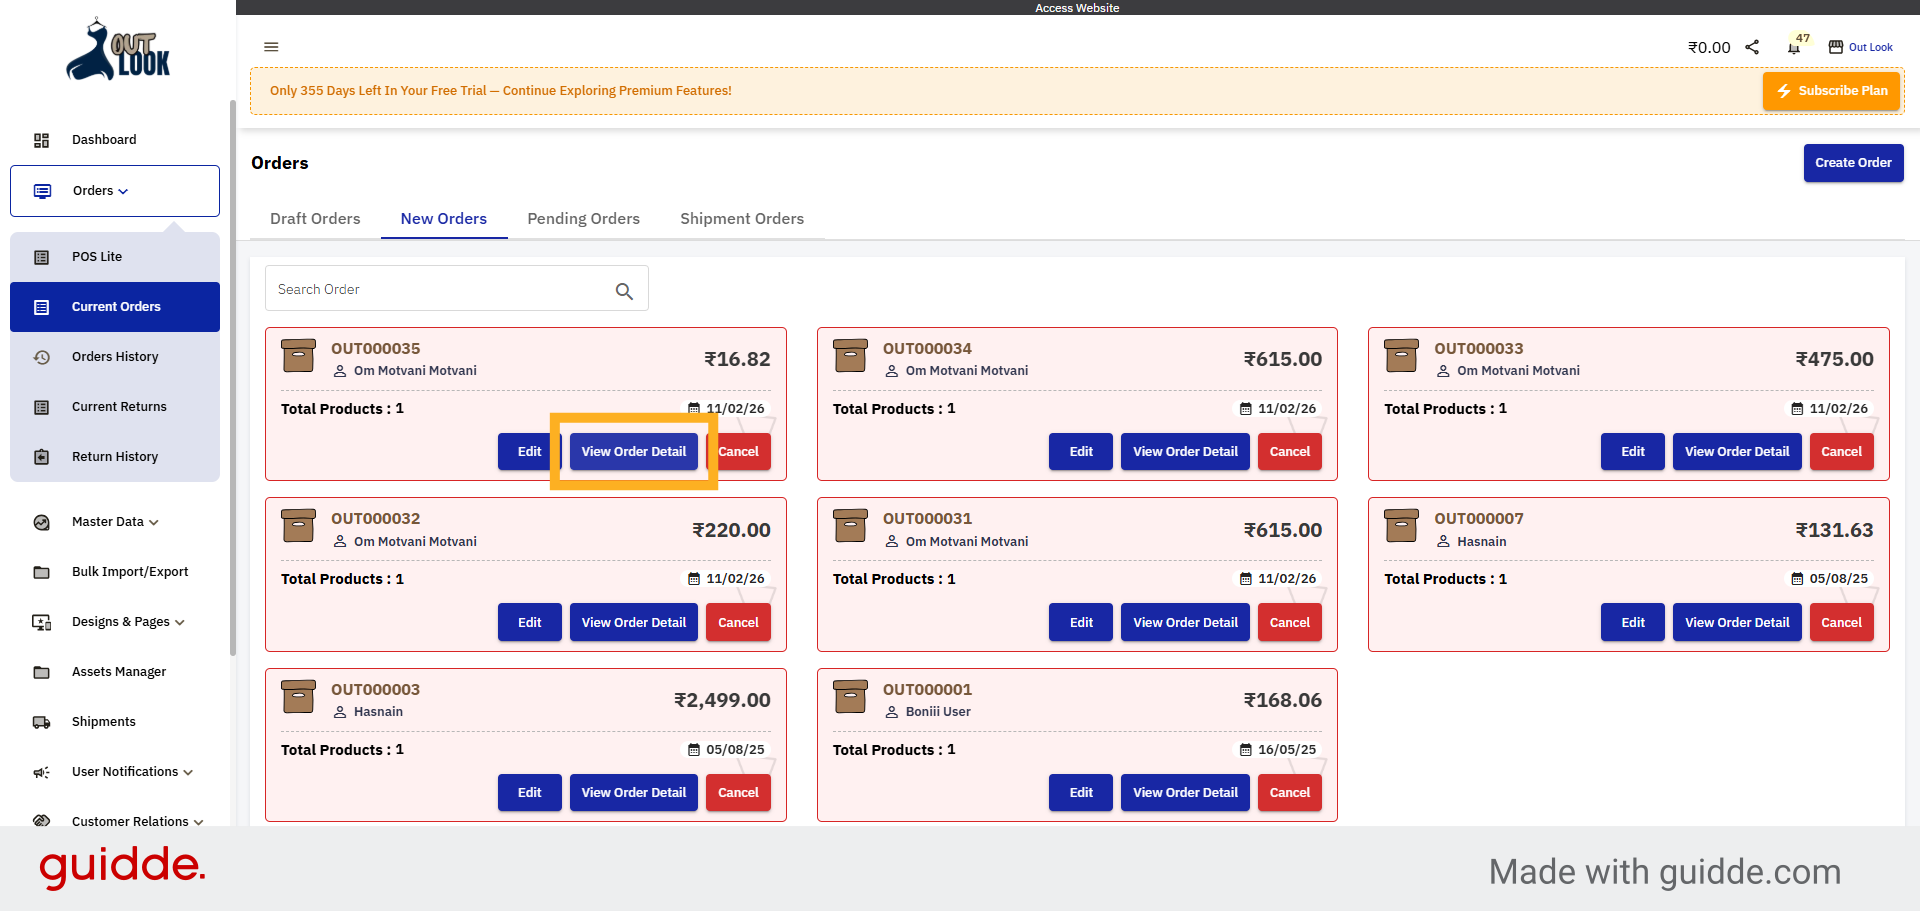Open the Shipment Orders tab
The width and height of the screenshot is (1920, 911).
coord(741,219)
